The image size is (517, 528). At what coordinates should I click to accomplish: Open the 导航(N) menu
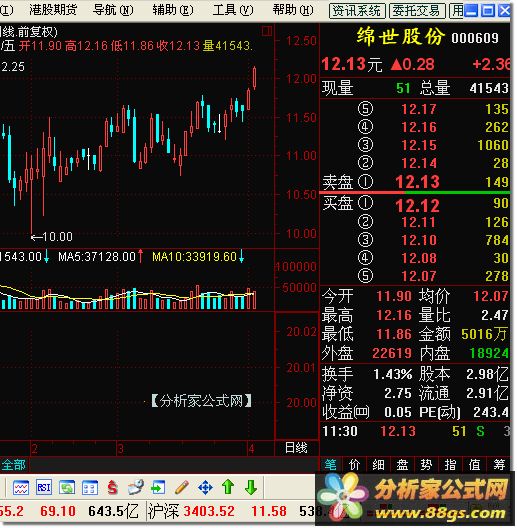coord(113,10)
